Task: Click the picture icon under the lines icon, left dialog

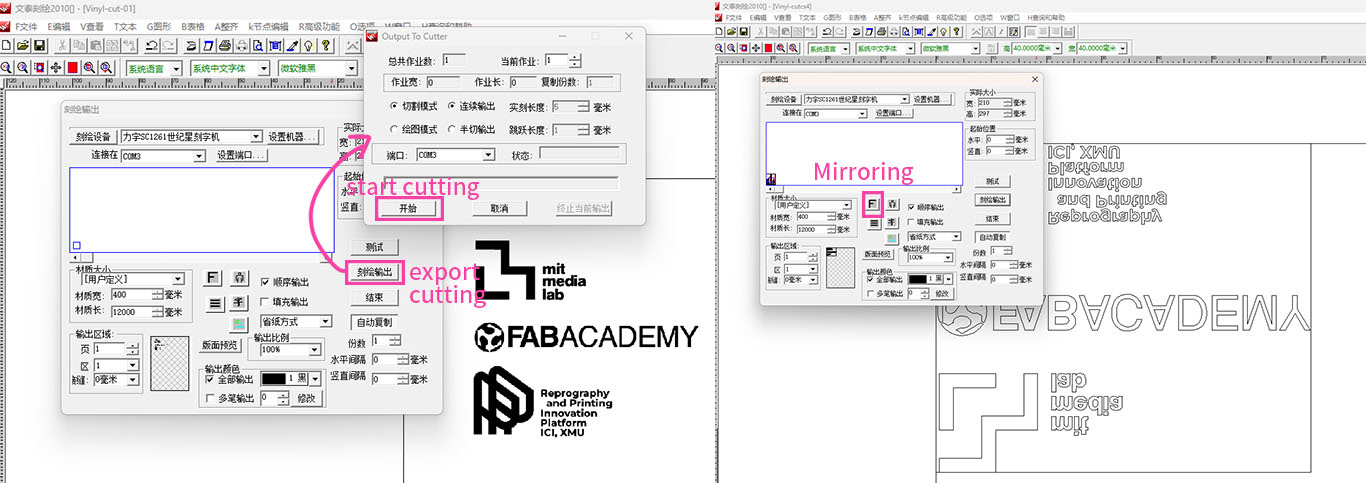Action: point(240,324)
